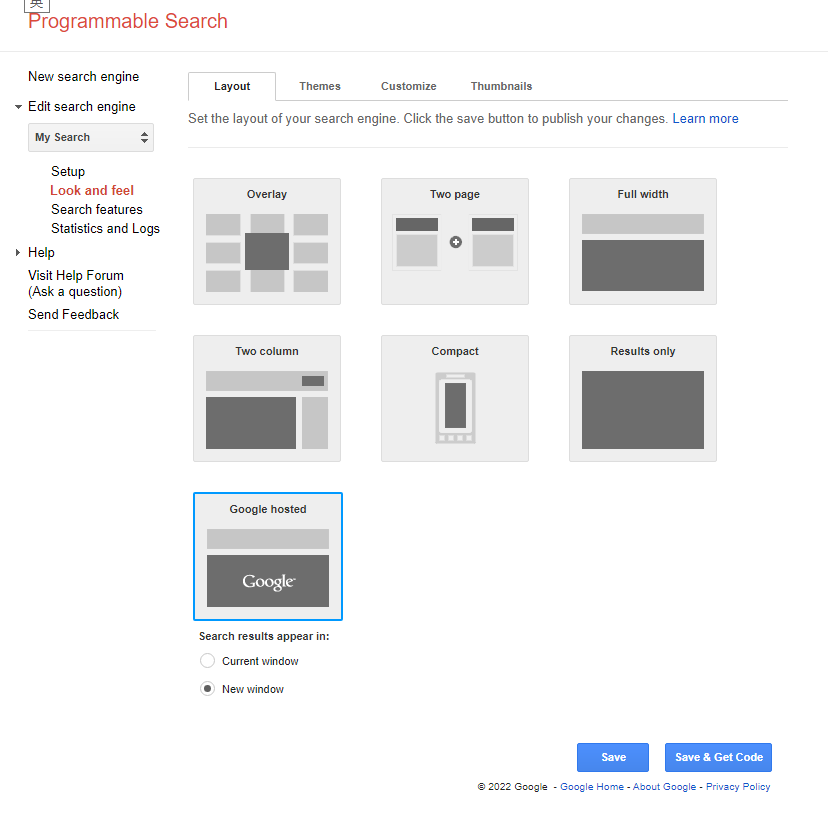
Task: Expand the Help section arrow
Action: [18, 253]
